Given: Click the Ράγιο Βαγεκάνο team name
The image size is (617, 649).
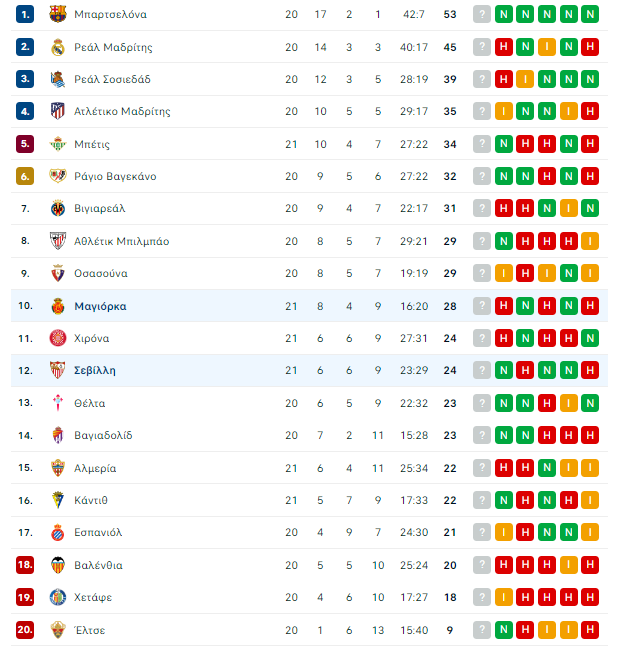Looking at the screenshot, I should 115,176.
